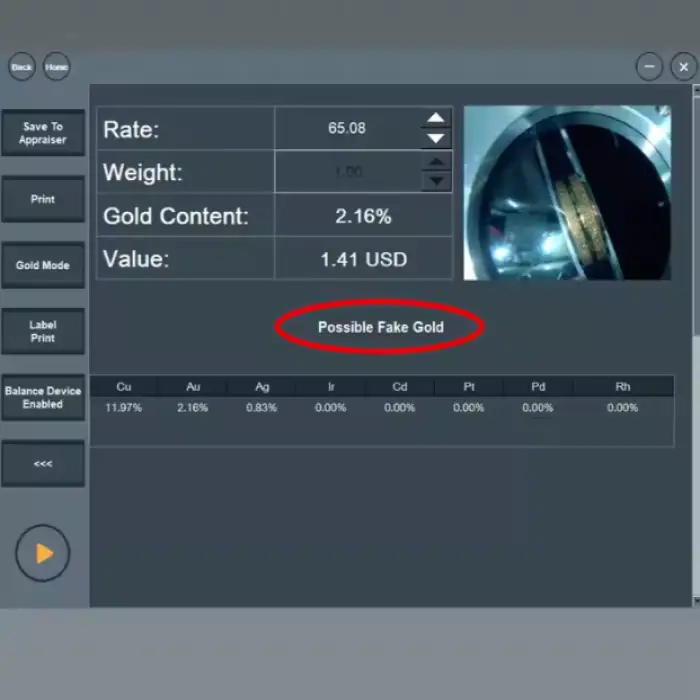Increase Rate with the up arrow
Viewport: 700px width, 700px height.
tap(435, 118)
